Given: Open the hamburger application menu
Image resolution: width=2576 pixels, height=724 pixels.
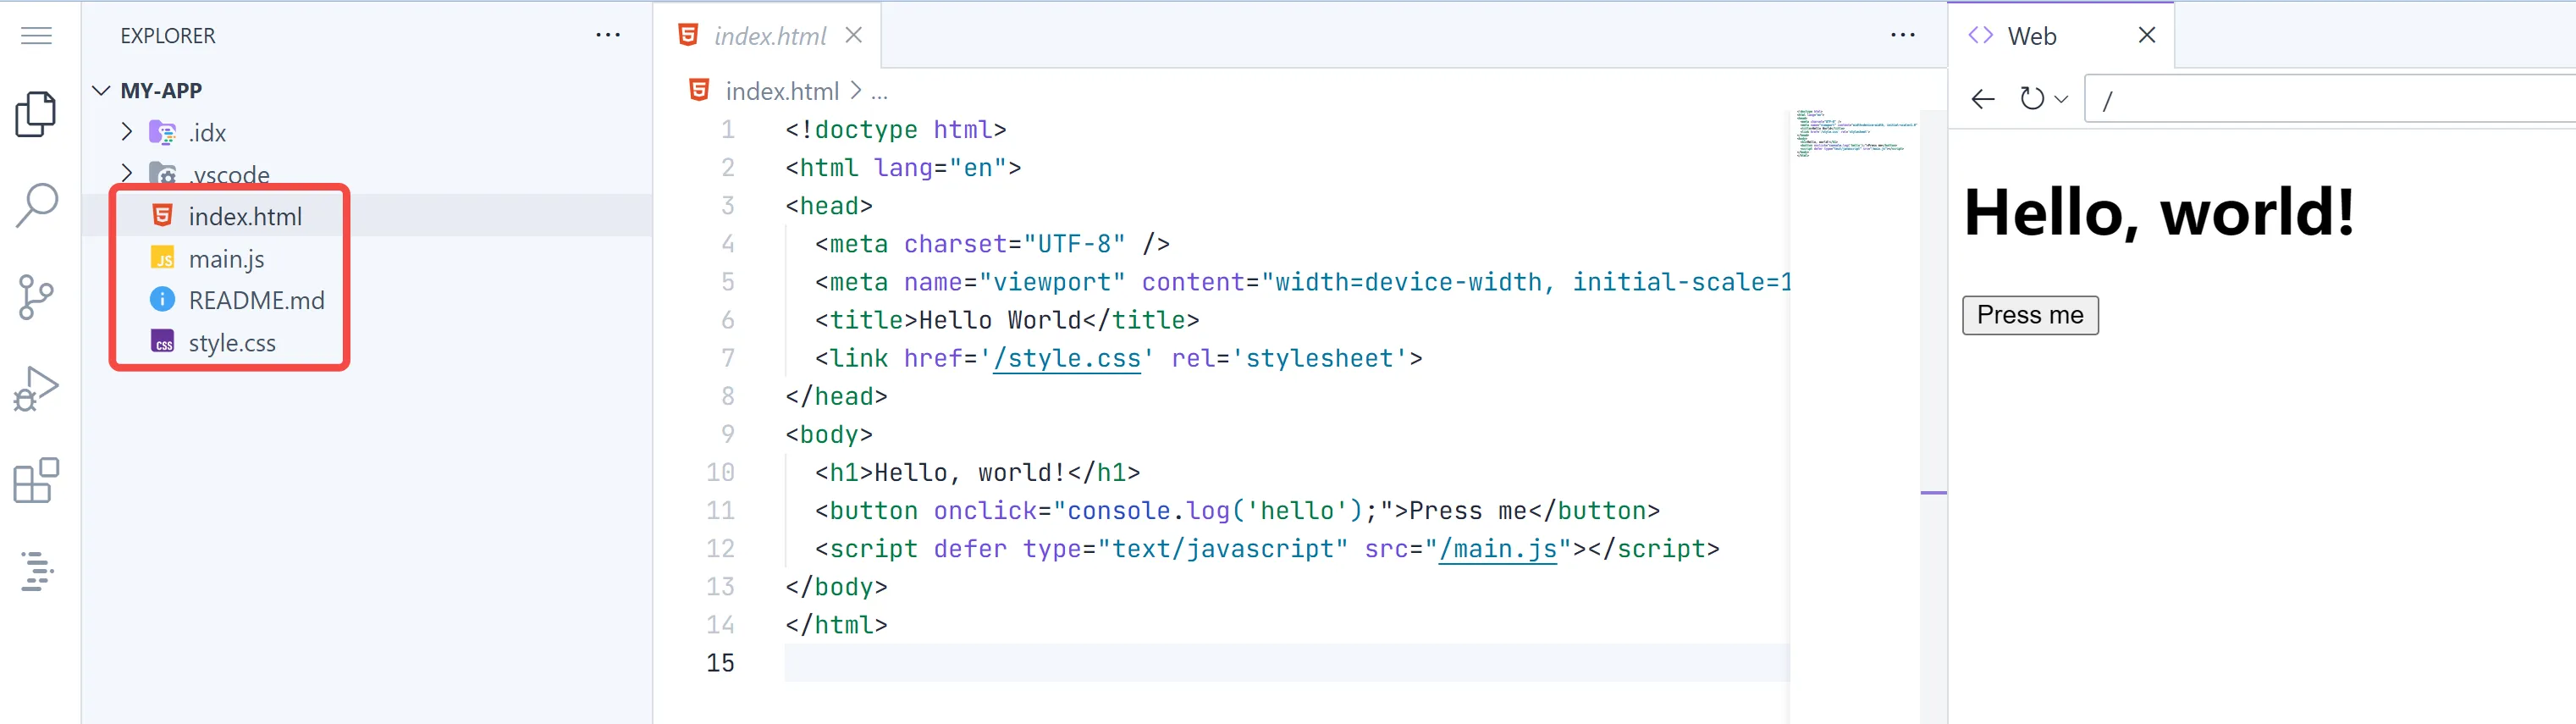Looking at the screenshot, I should pos(37,36).
